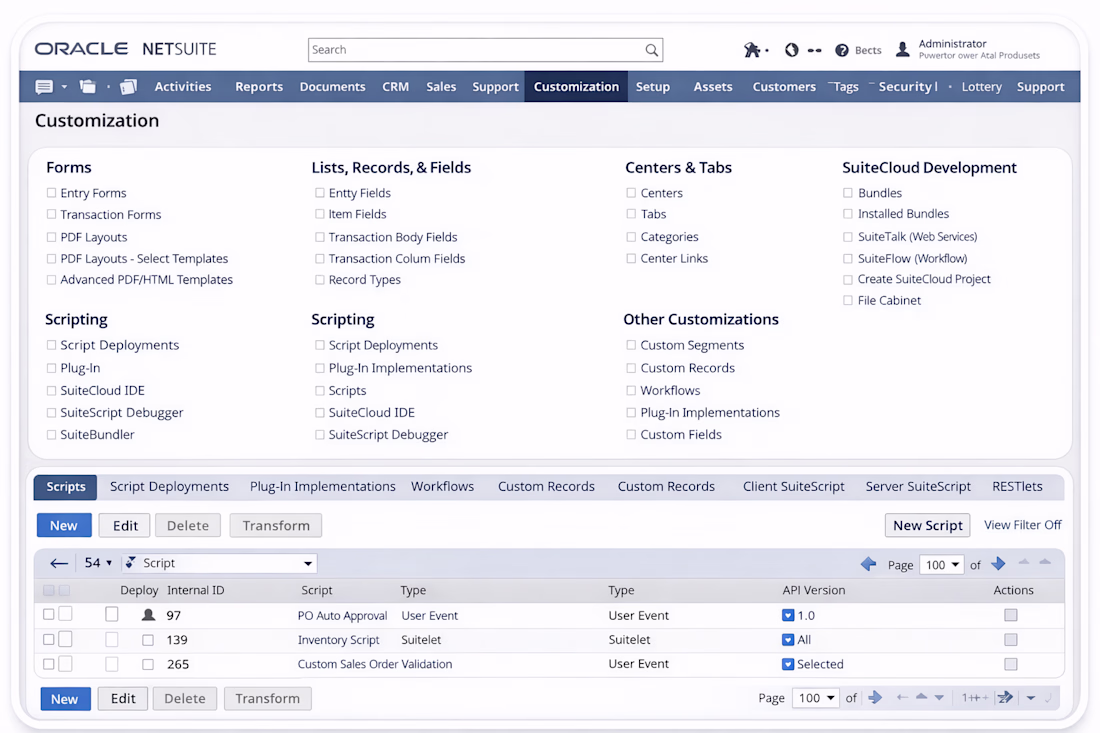
Task: Click the search magnifier icon
Action: pos(651,50)
